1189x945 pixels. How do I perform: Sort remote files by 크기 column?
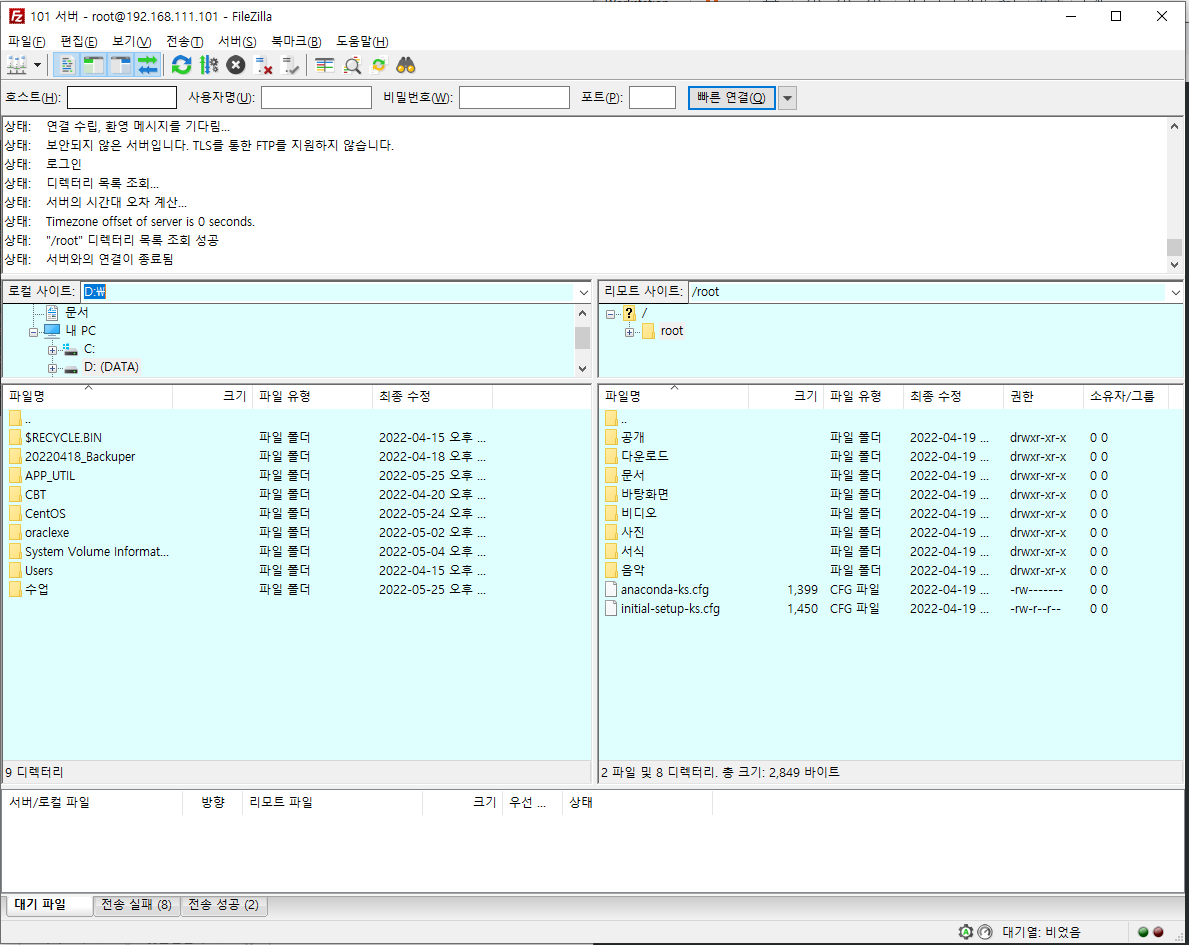(786, 397)
